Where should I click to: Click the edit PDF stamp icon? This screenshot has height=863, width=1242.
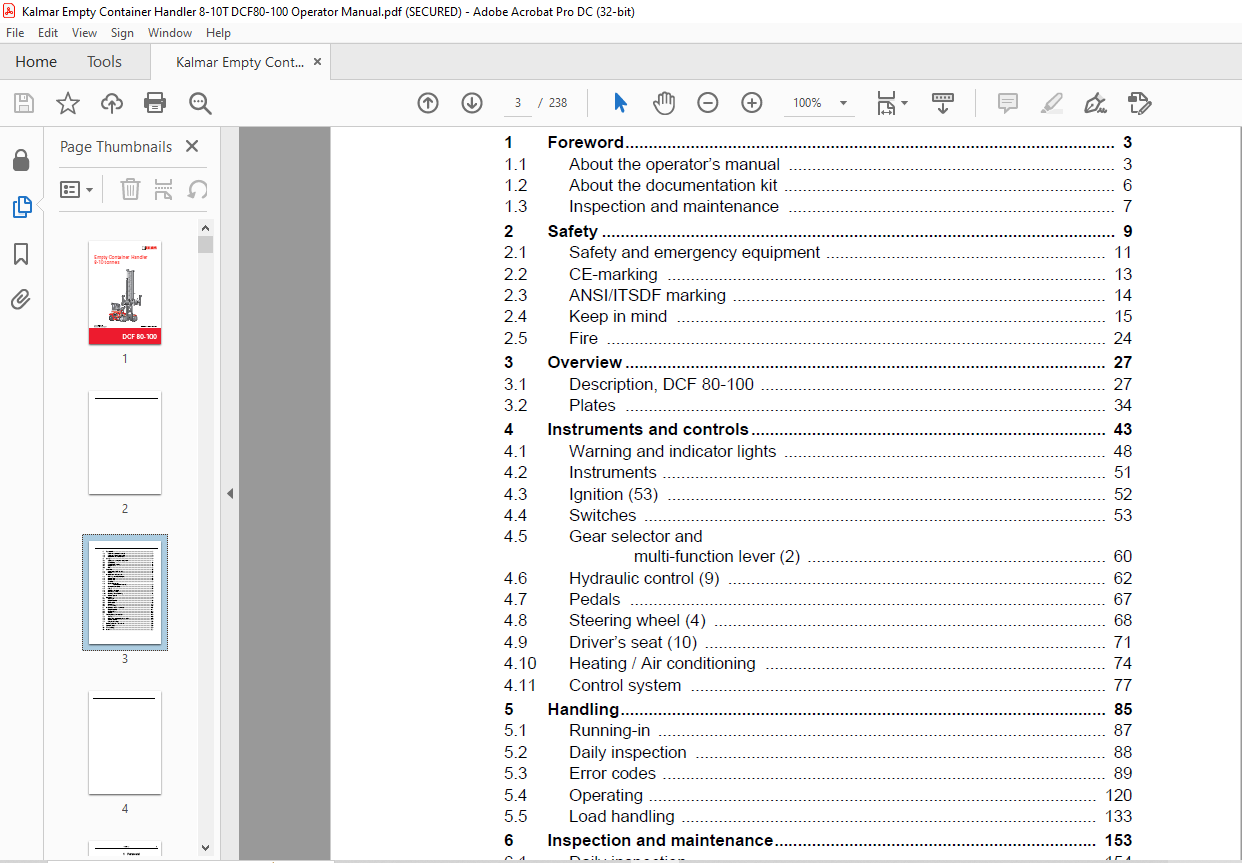point(1139,103)
